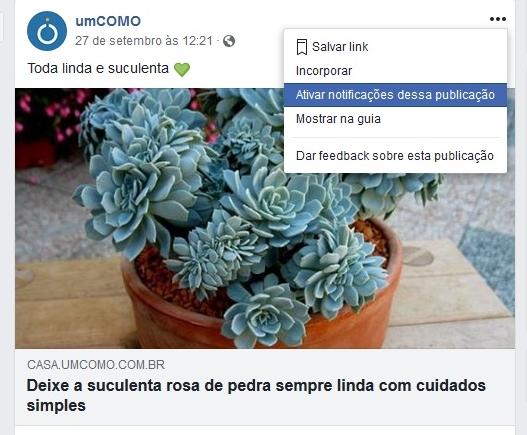This screenshot has height=435, width=527.
Task: Click the 27 de setembro timestamp
Action: pyautogui.click(x=144, y=41)
